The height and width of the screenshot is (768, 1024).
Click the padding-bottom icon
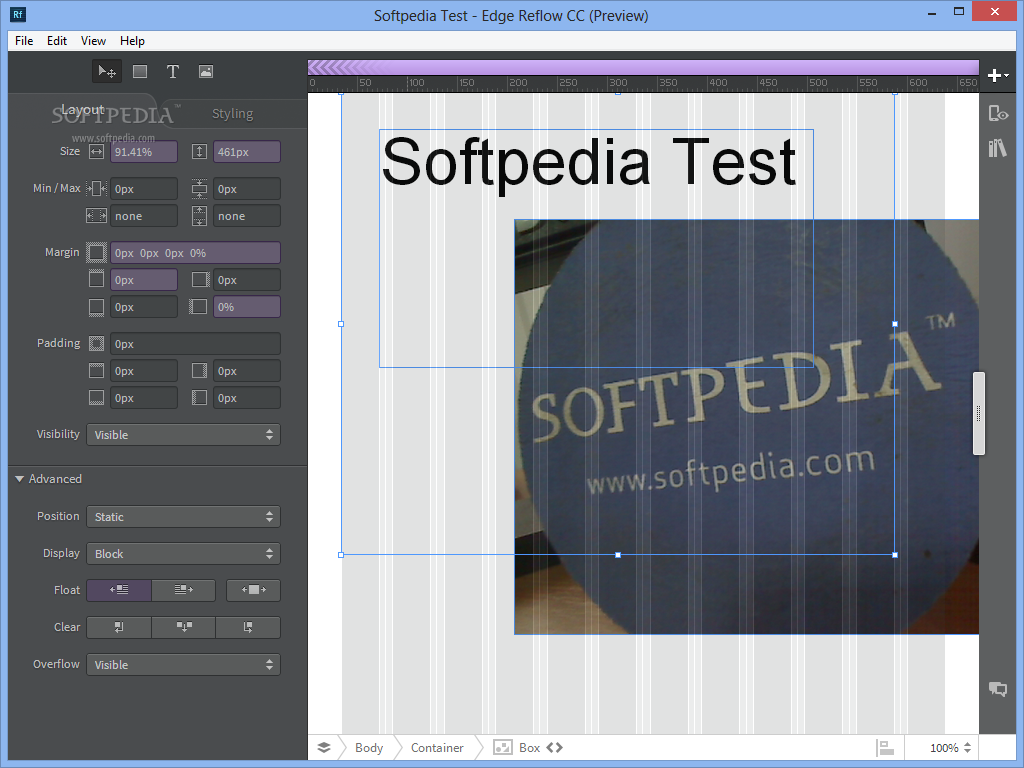(97, 398)
